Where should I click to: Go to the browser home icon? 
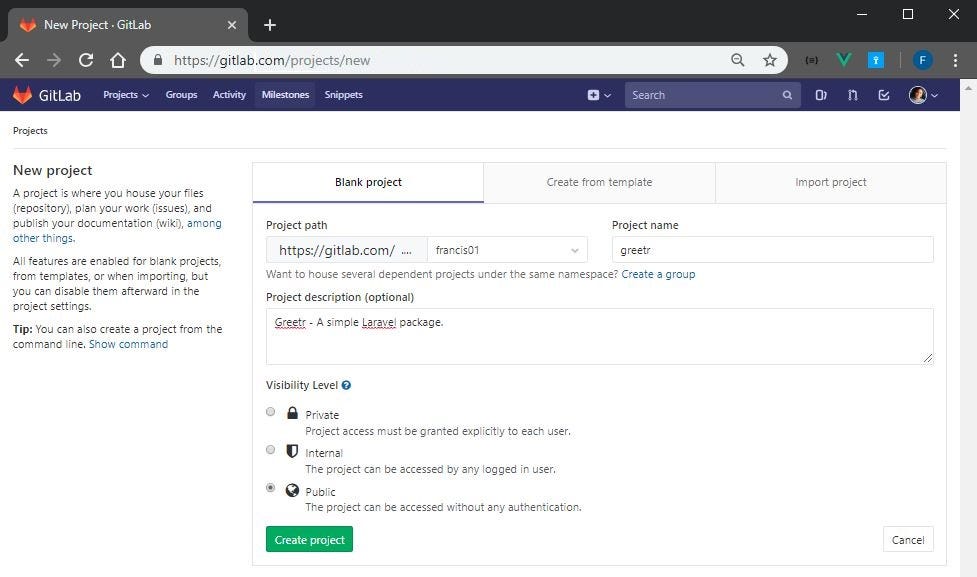coord(118,60)
